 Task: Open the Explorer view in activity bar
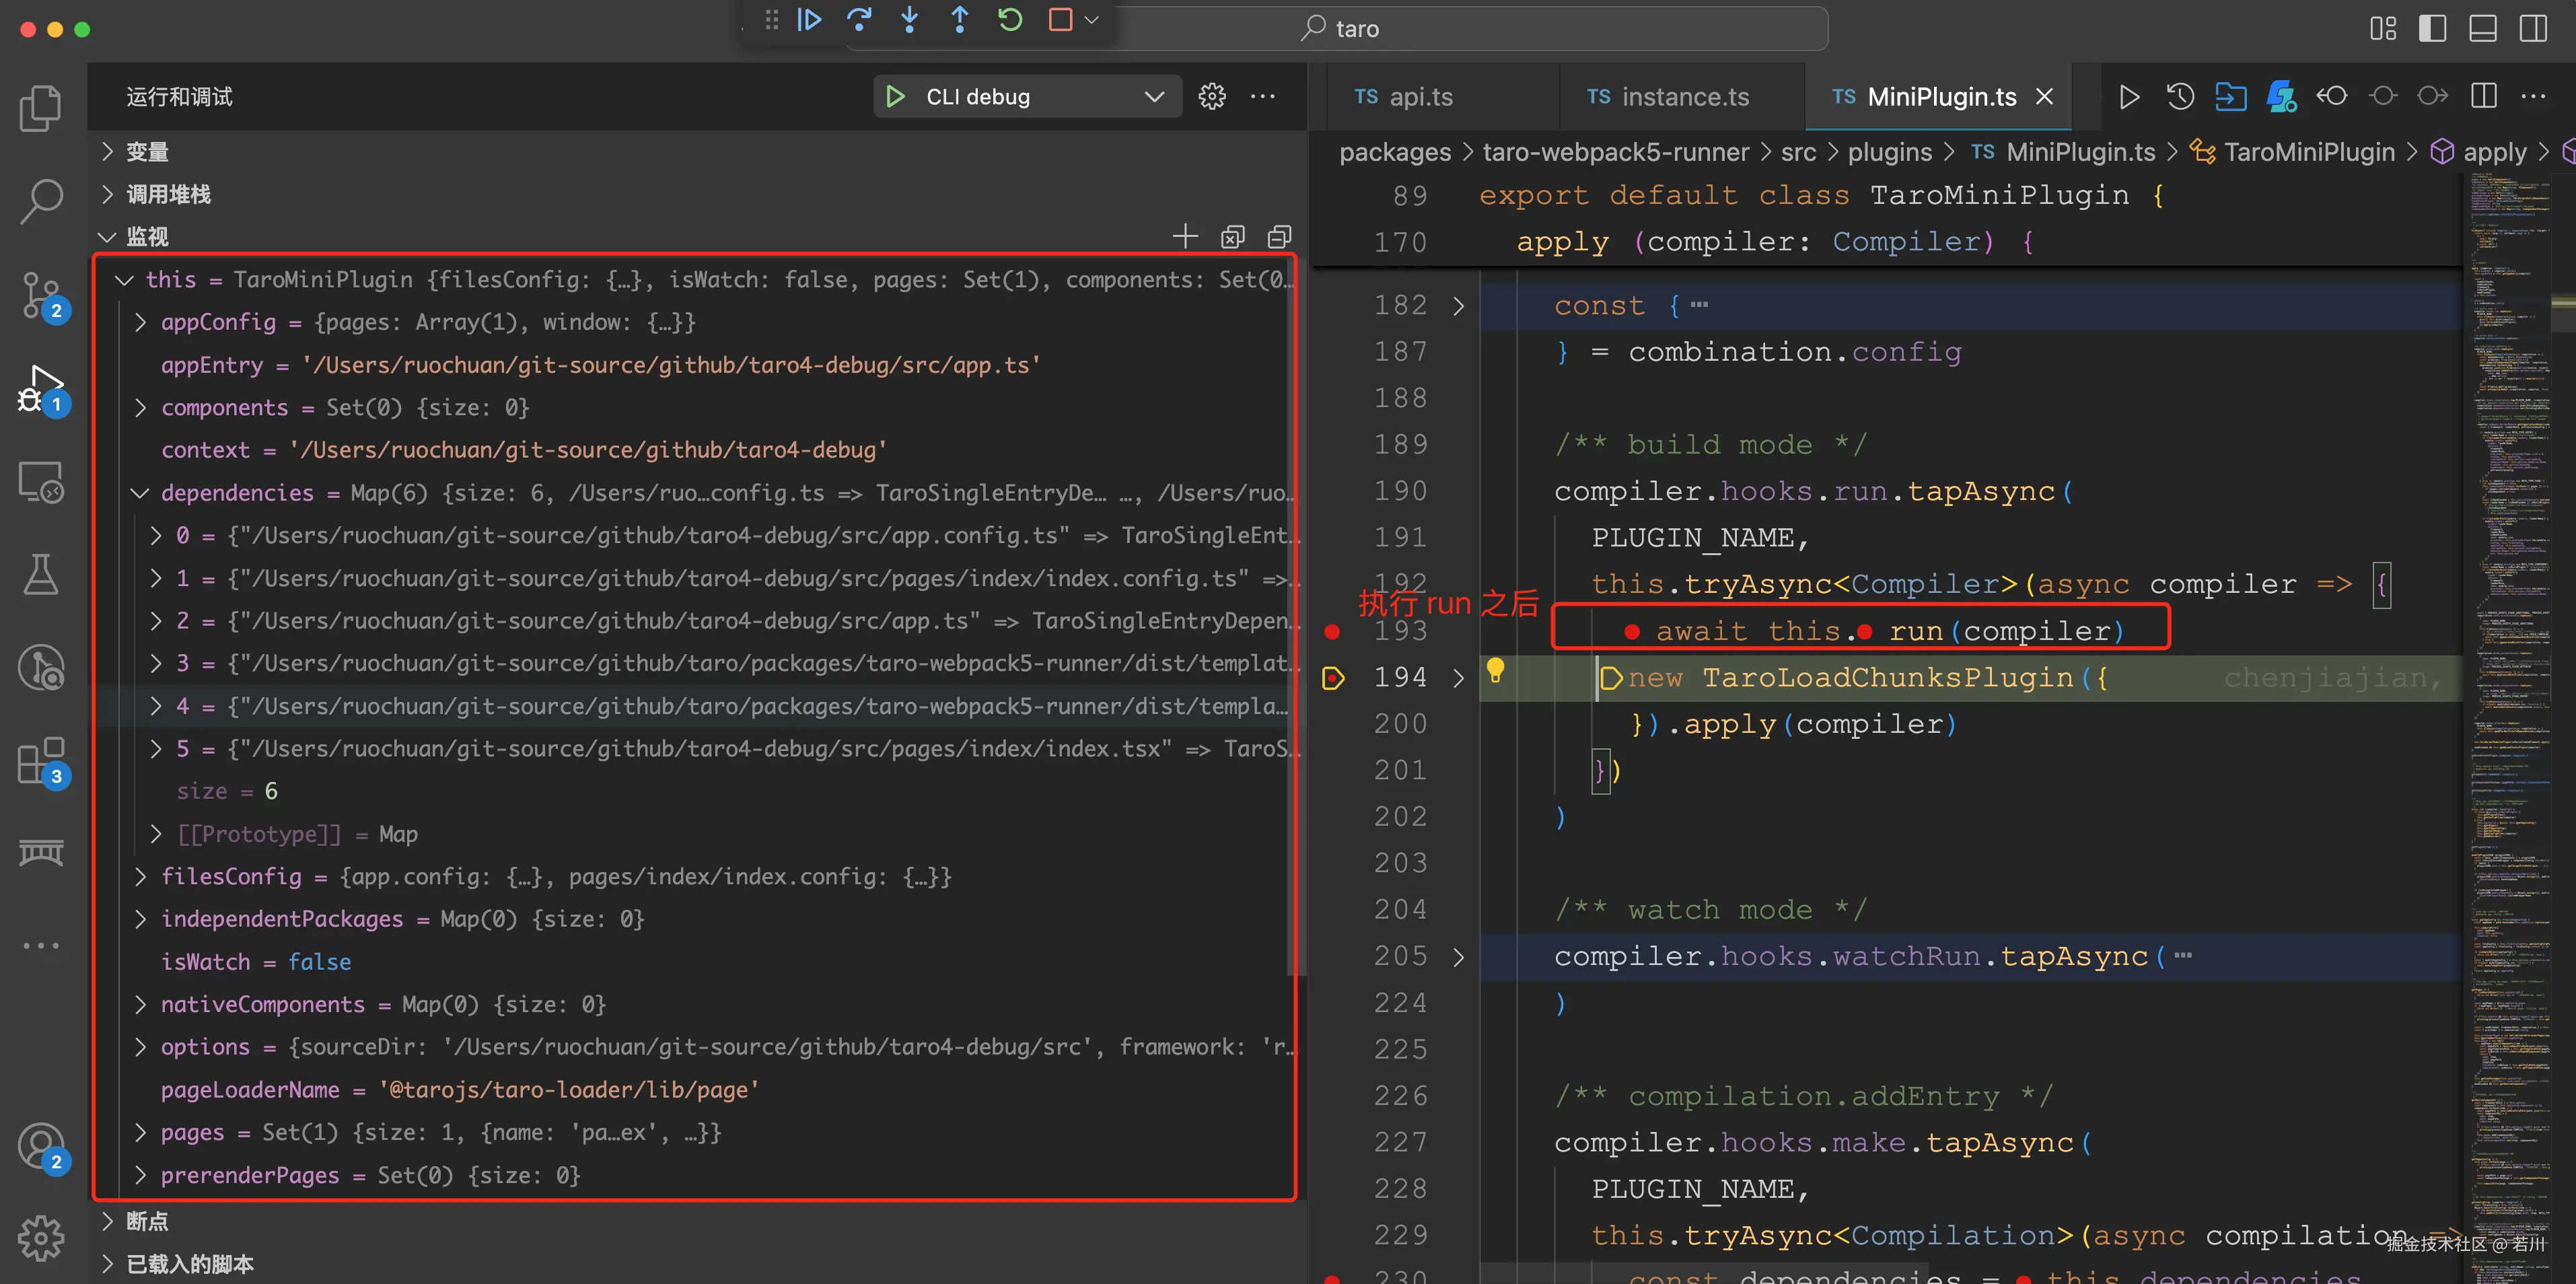click(41, 108)
